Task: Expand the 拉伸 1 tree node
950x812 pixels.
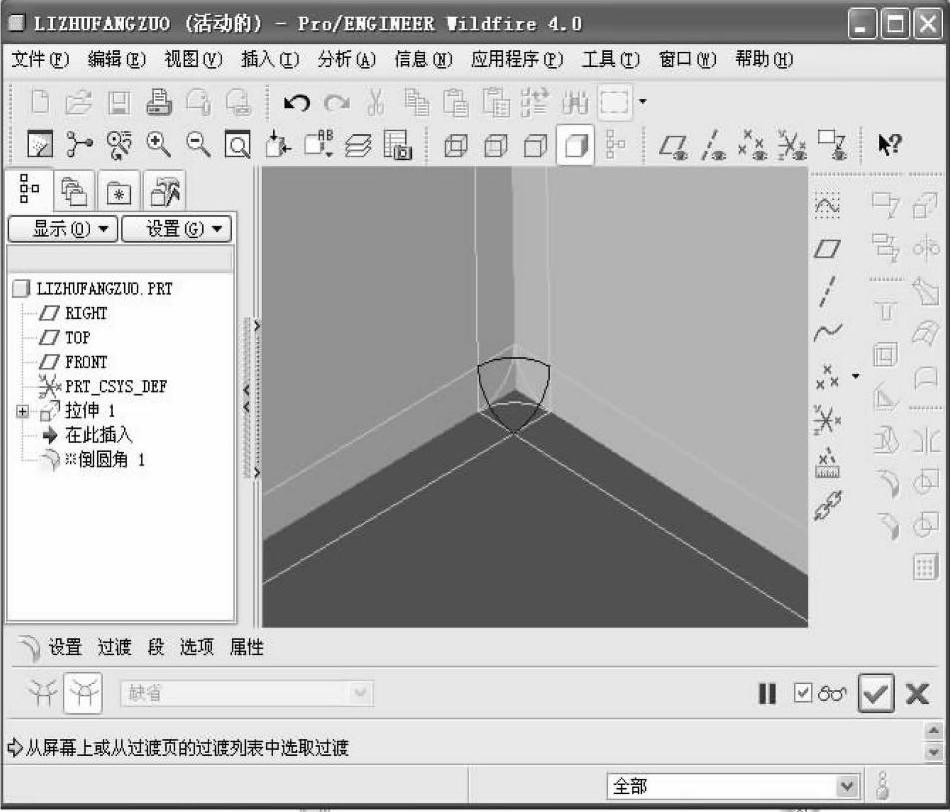Action: coord(22,411)
